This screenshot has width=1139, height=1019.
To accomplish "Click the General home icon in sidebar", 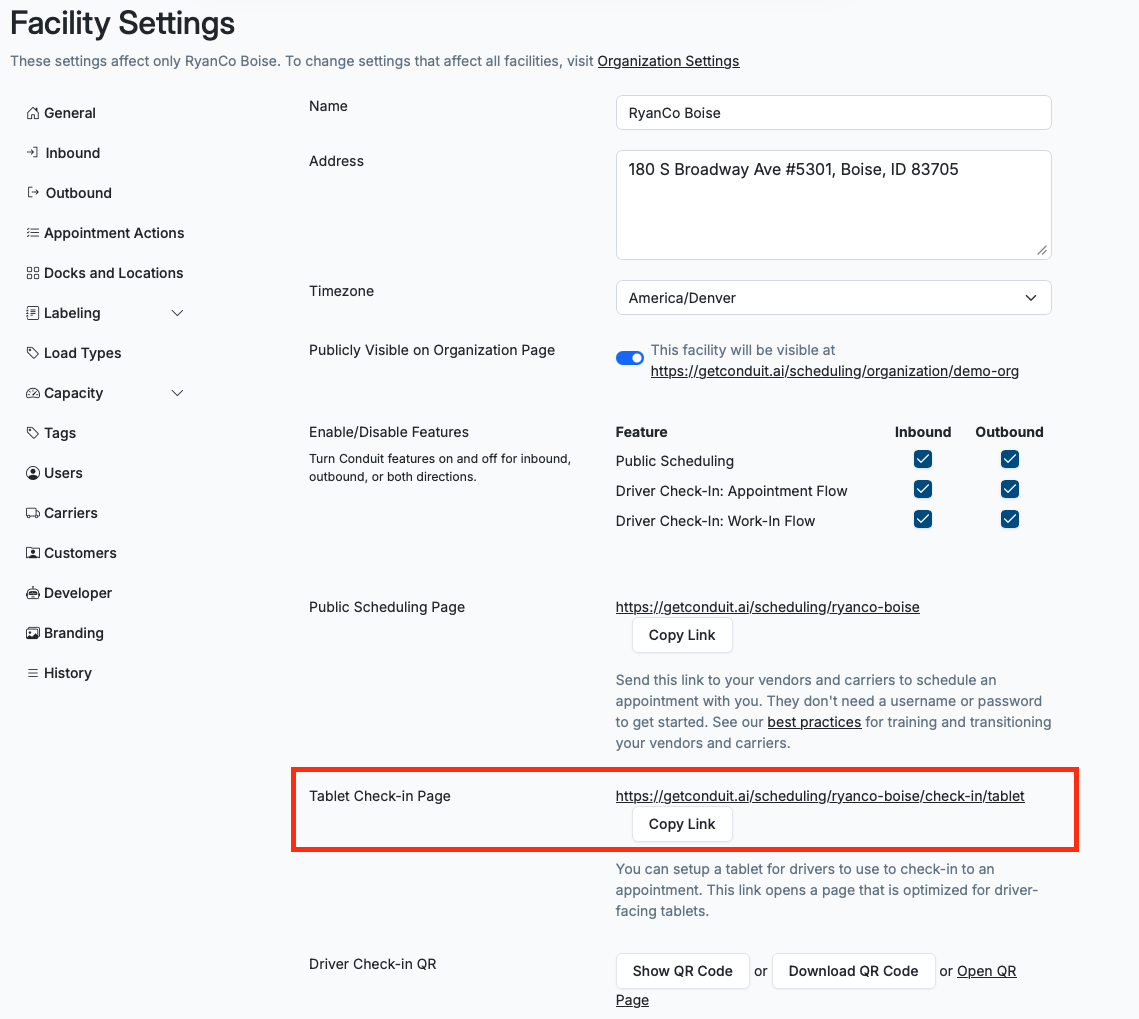I will tap(33, 113).
